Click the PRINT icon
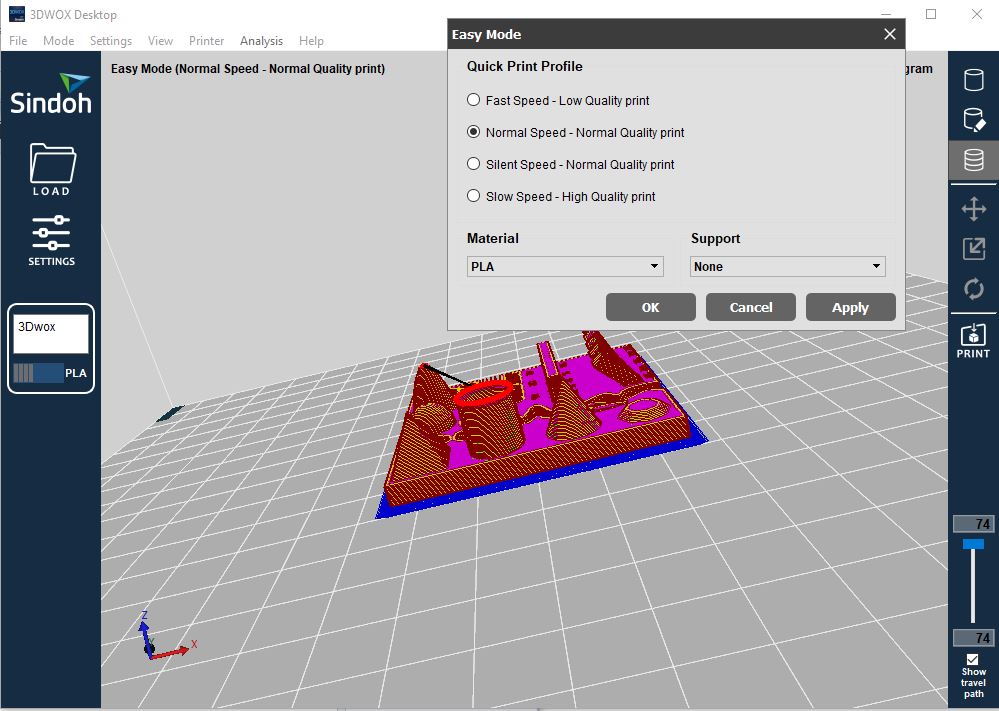Viewport: 999px width, 711px height. pos(973,340)
